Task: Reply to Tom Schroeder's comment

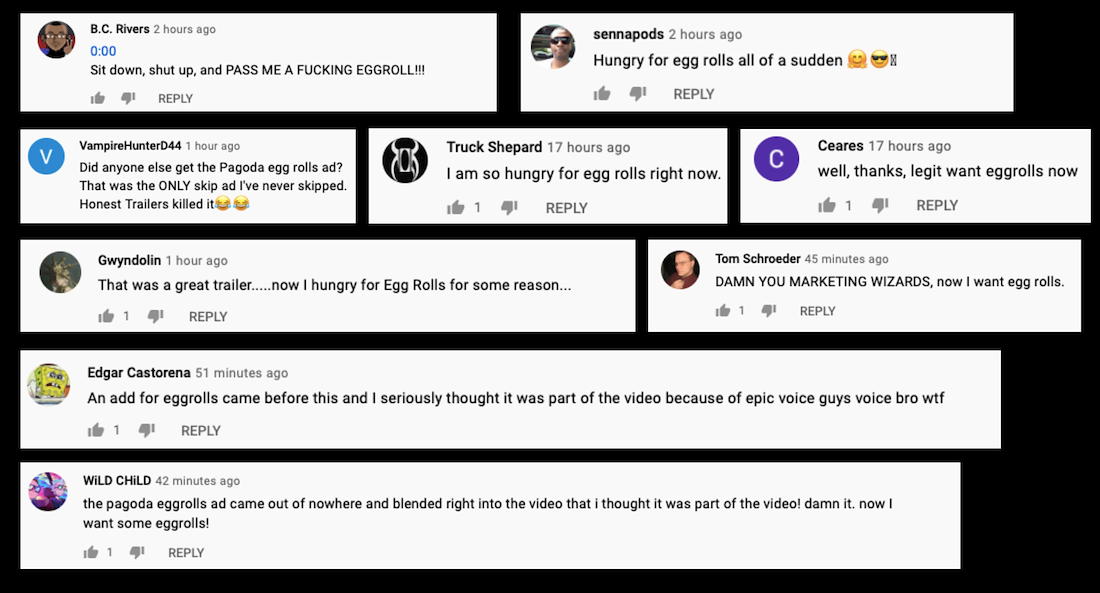Action: click(x=817, y=311)
